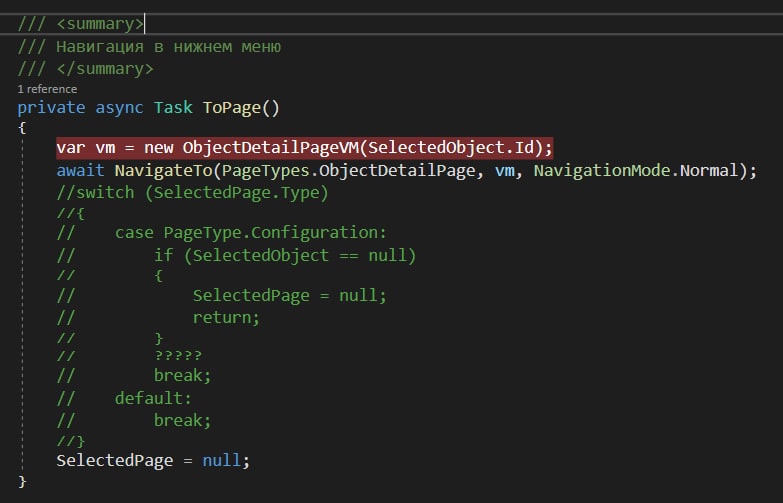Image resolution: width=783 pixels, height=503 pixels.
Task: Click the opening <summary> tag comment
Action: pyautogui.click(x=80, y=24)
